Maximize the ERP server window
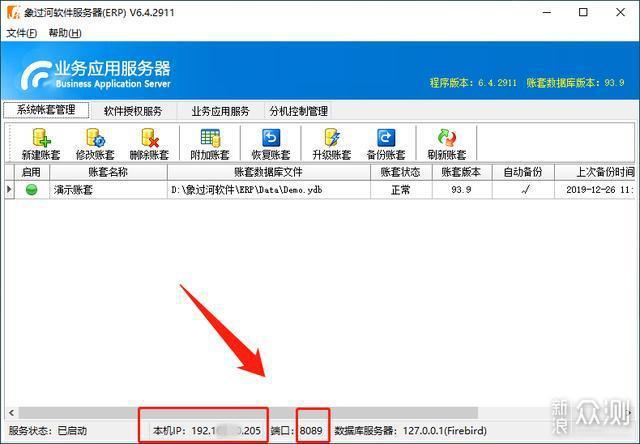Screen dimensions: 640x444 tap(584, 12)
